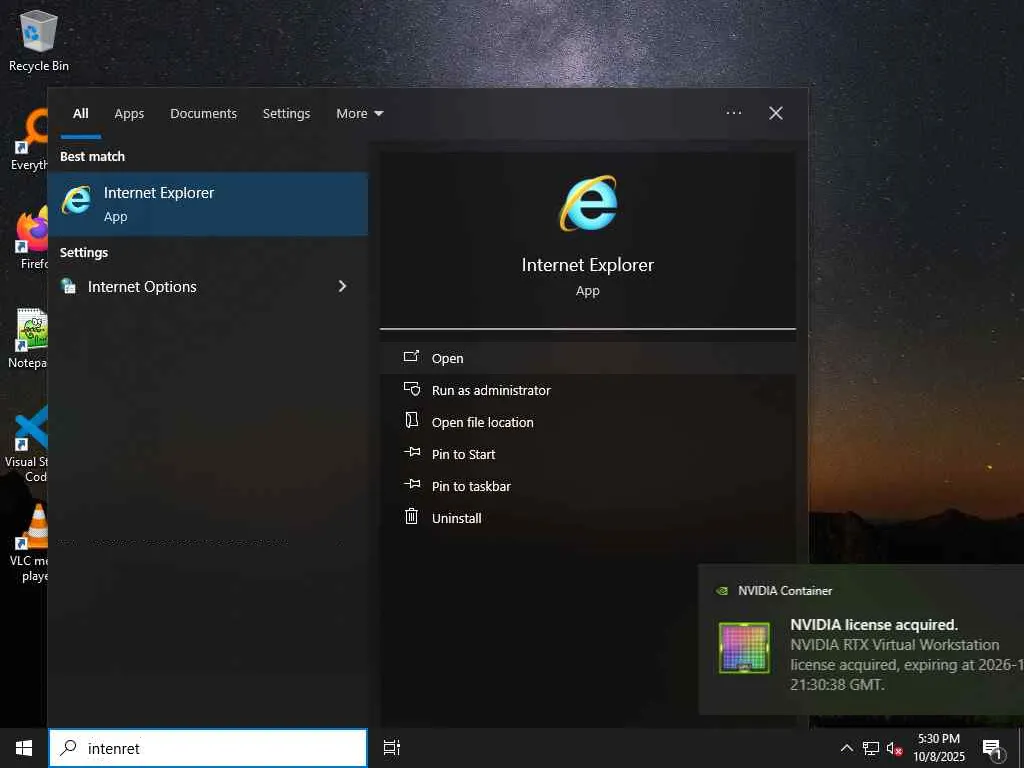Click the Pin to Start pin icon
The image size is (1024, 768).
pyautogui.click(x=412, y=452)
